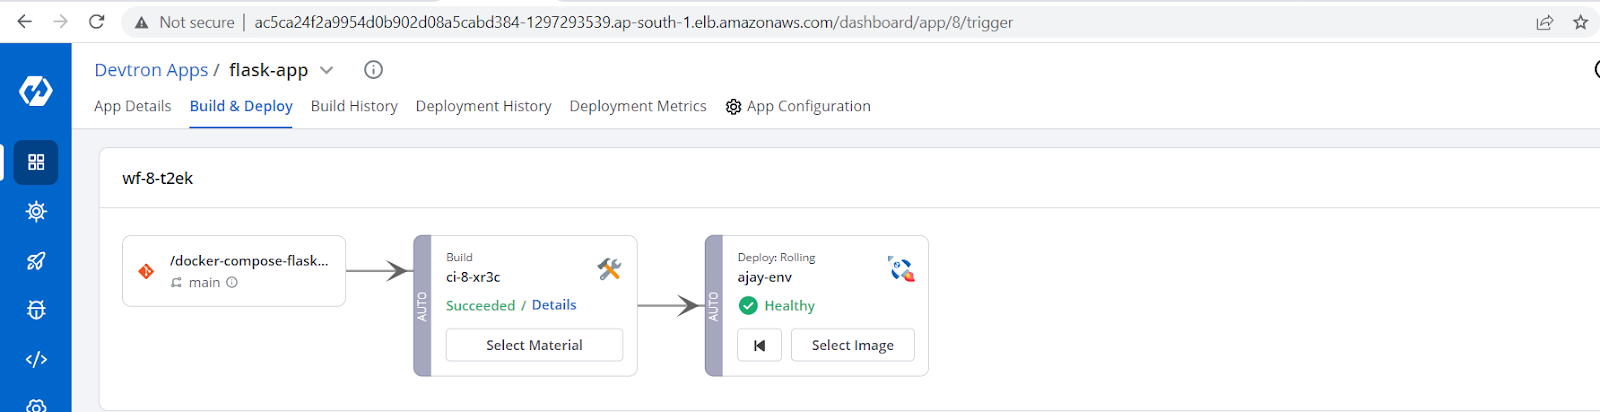Open App Configuration tab
The width and height of the screenshot is (1600, 412).
coord(798,106)
